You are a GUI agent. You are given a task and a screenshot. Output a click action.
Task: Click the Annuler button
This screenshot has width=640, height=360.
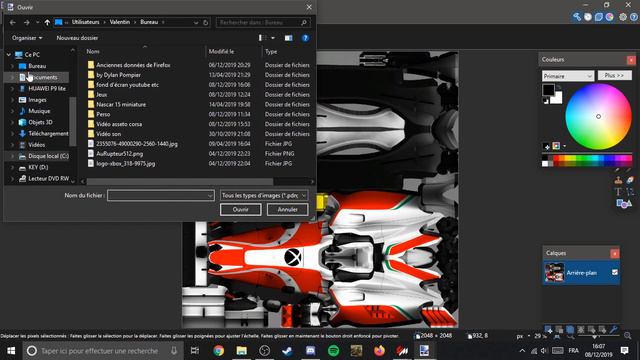click(x=287, y=209)
